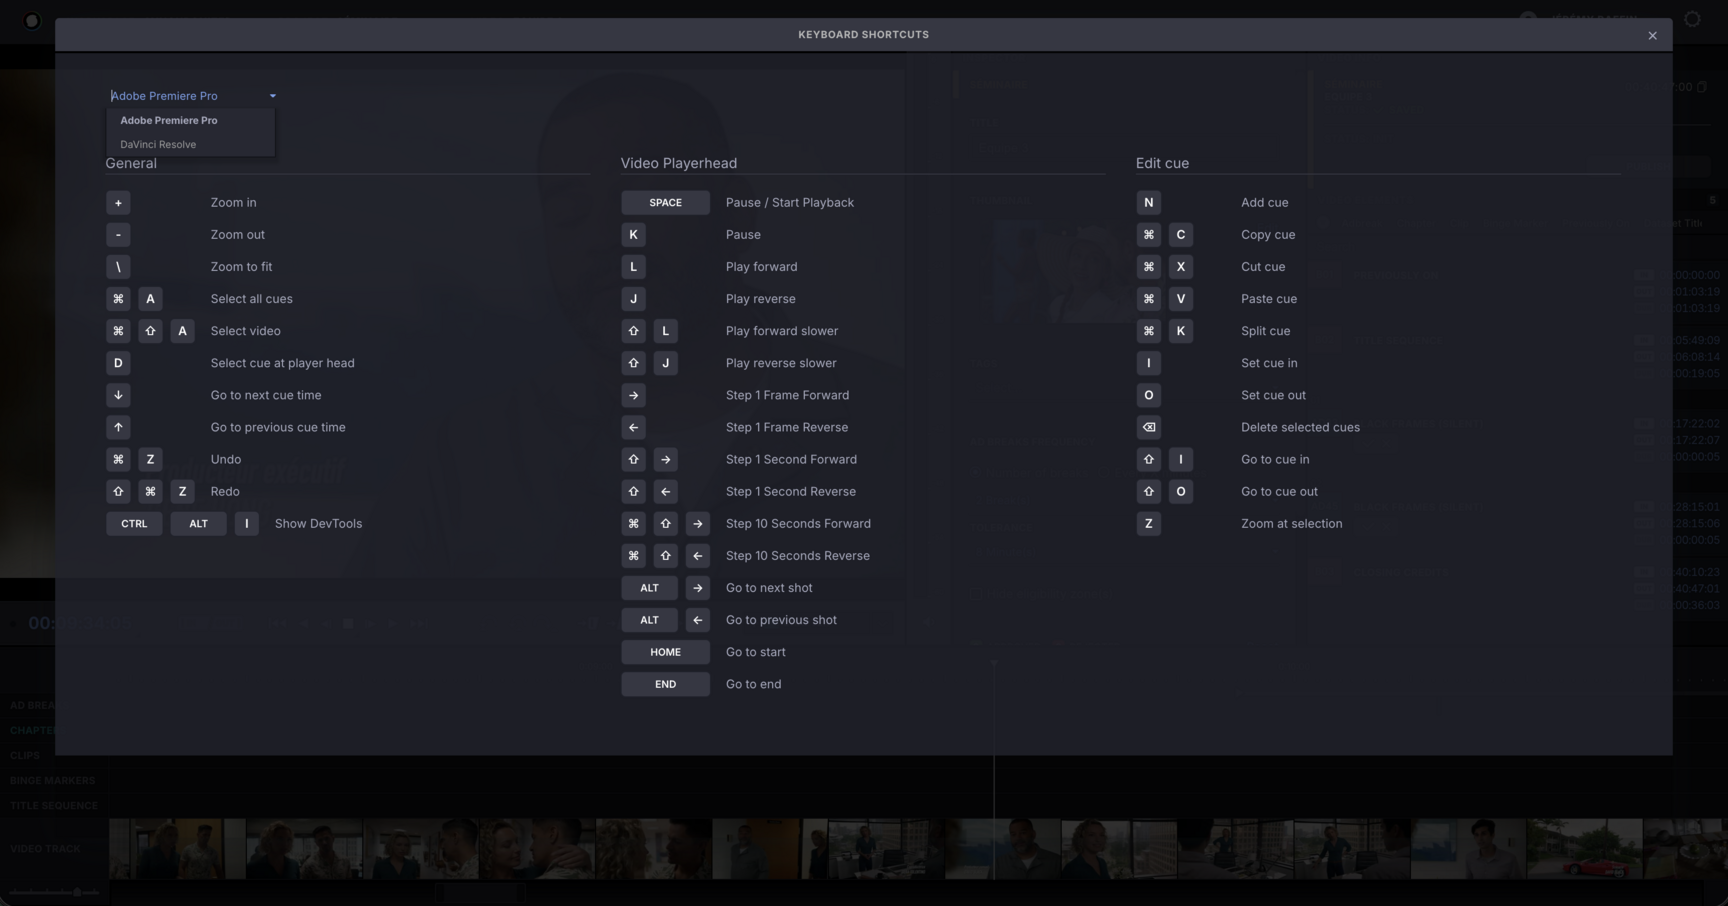Click the left arrow key for Step 1 Frame Reverse
The height and width of the screenshot is (906, 1728).
[633, 427]
